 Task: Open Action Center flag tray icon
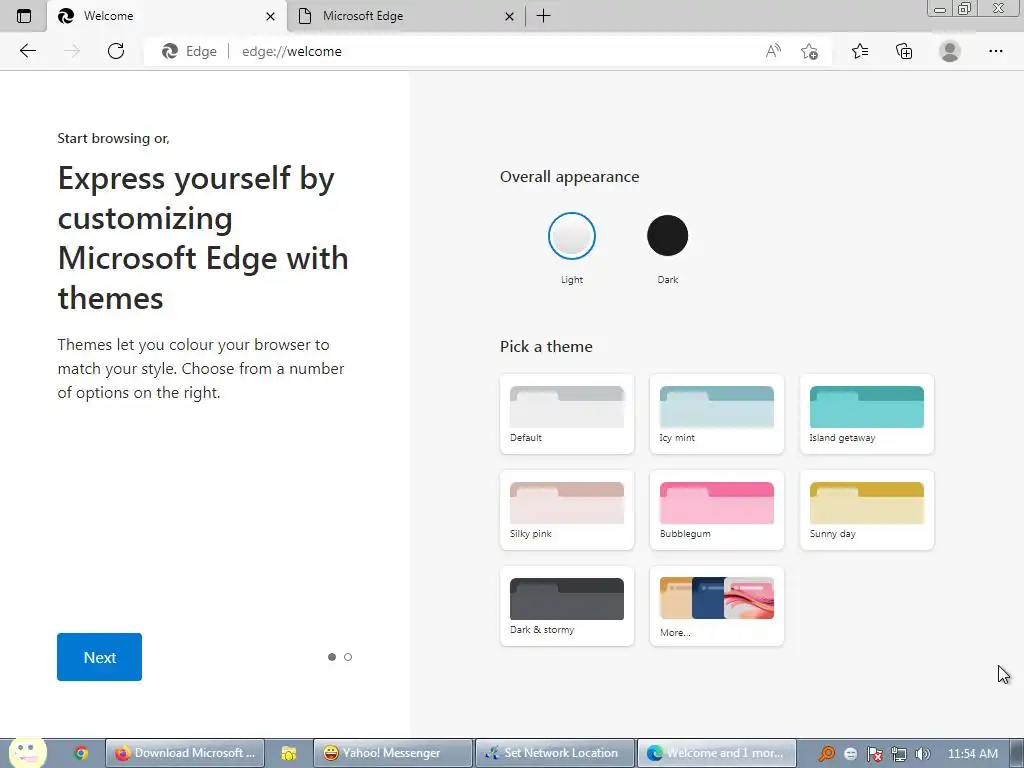[874, 754]
